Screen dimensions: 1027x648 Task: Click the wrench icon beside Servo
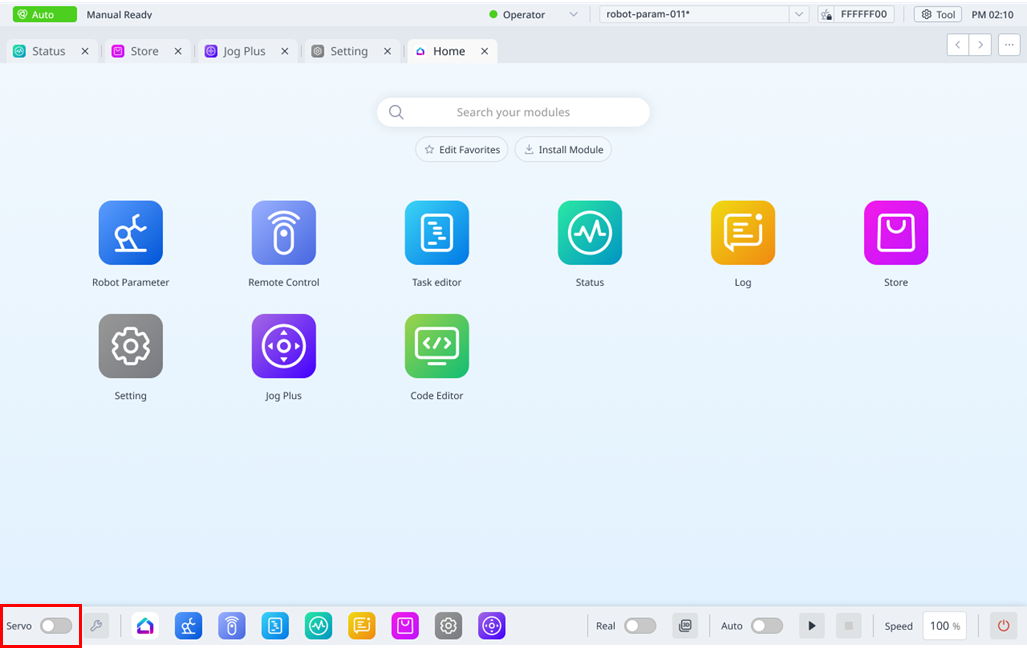[x=96, y=626]
